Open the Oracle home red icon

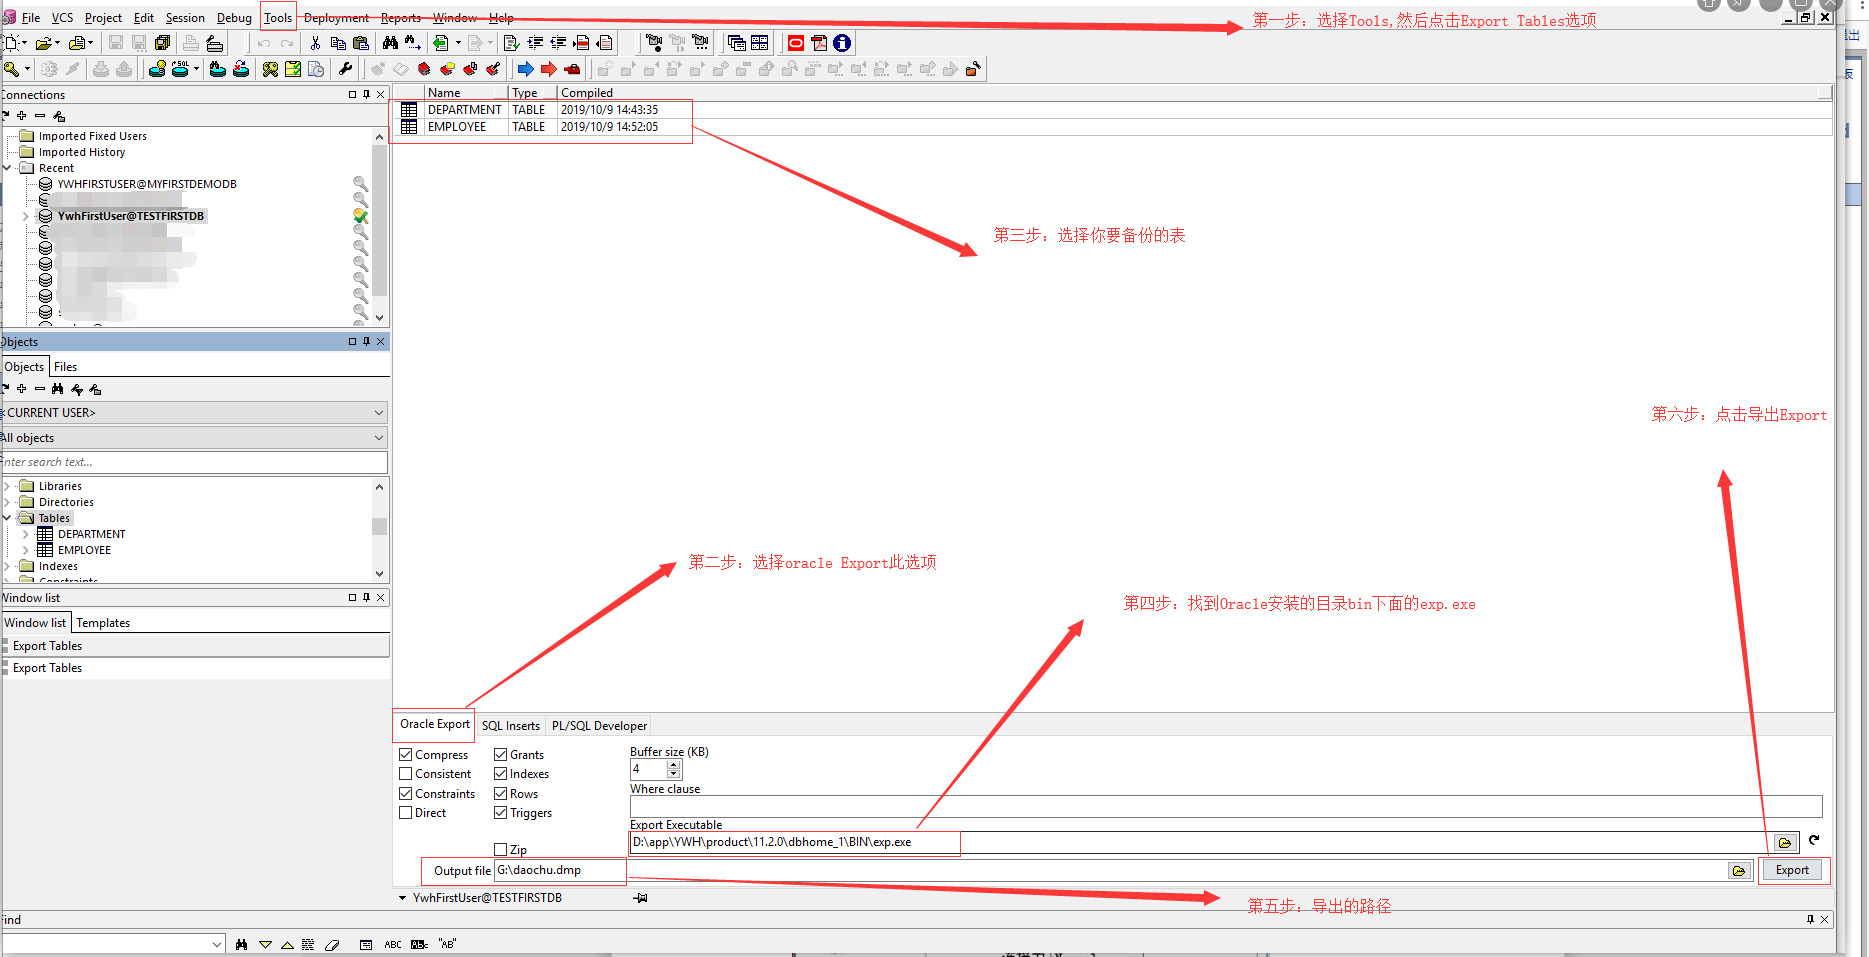point(795,43)
